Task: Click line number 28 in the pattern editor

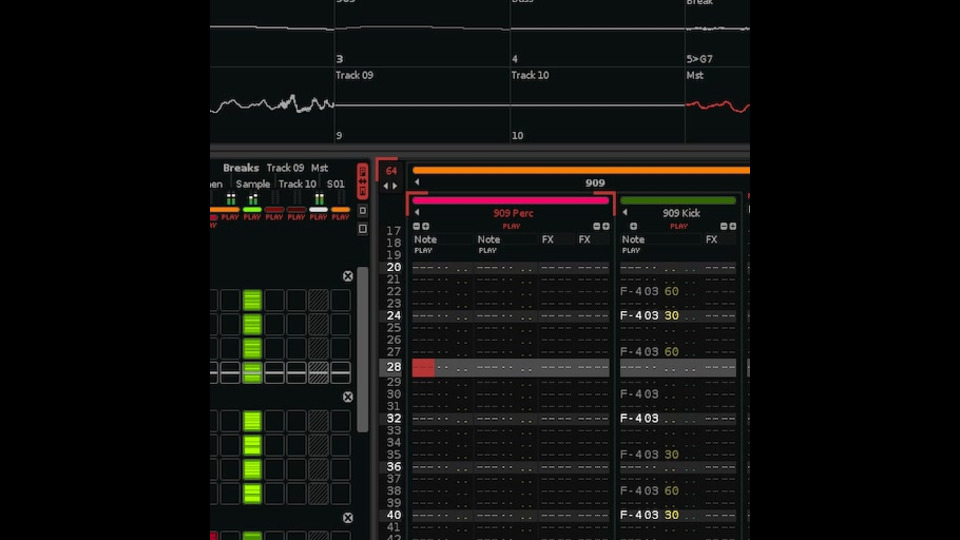Action: (393, 367)
